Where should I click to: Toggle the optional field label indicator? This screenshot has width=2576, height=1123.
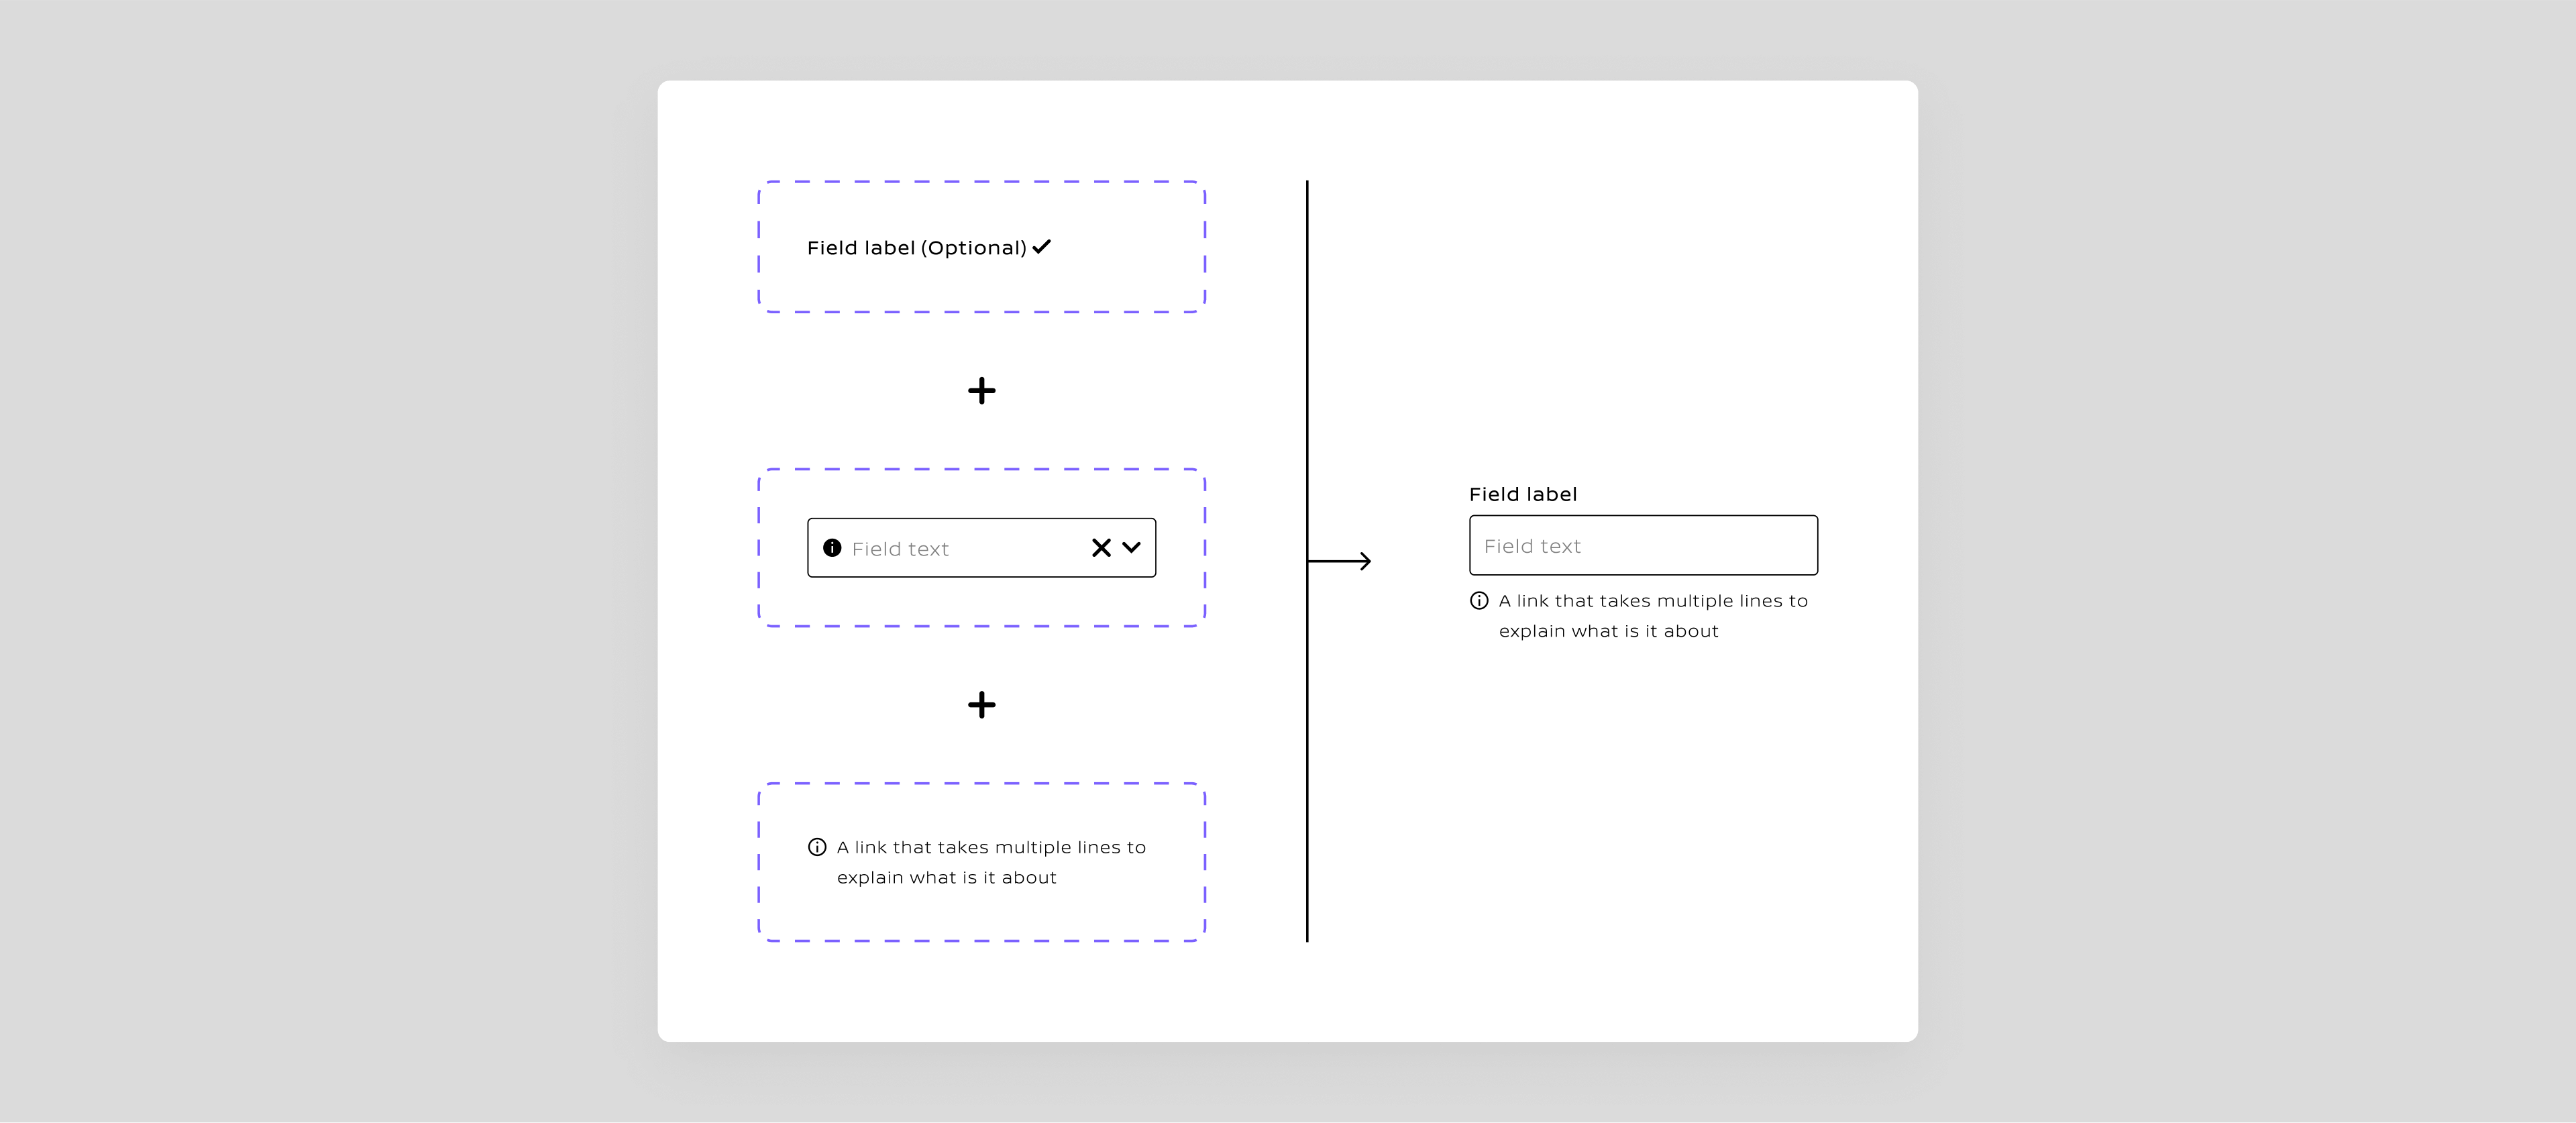click(x=1048, y=248)
